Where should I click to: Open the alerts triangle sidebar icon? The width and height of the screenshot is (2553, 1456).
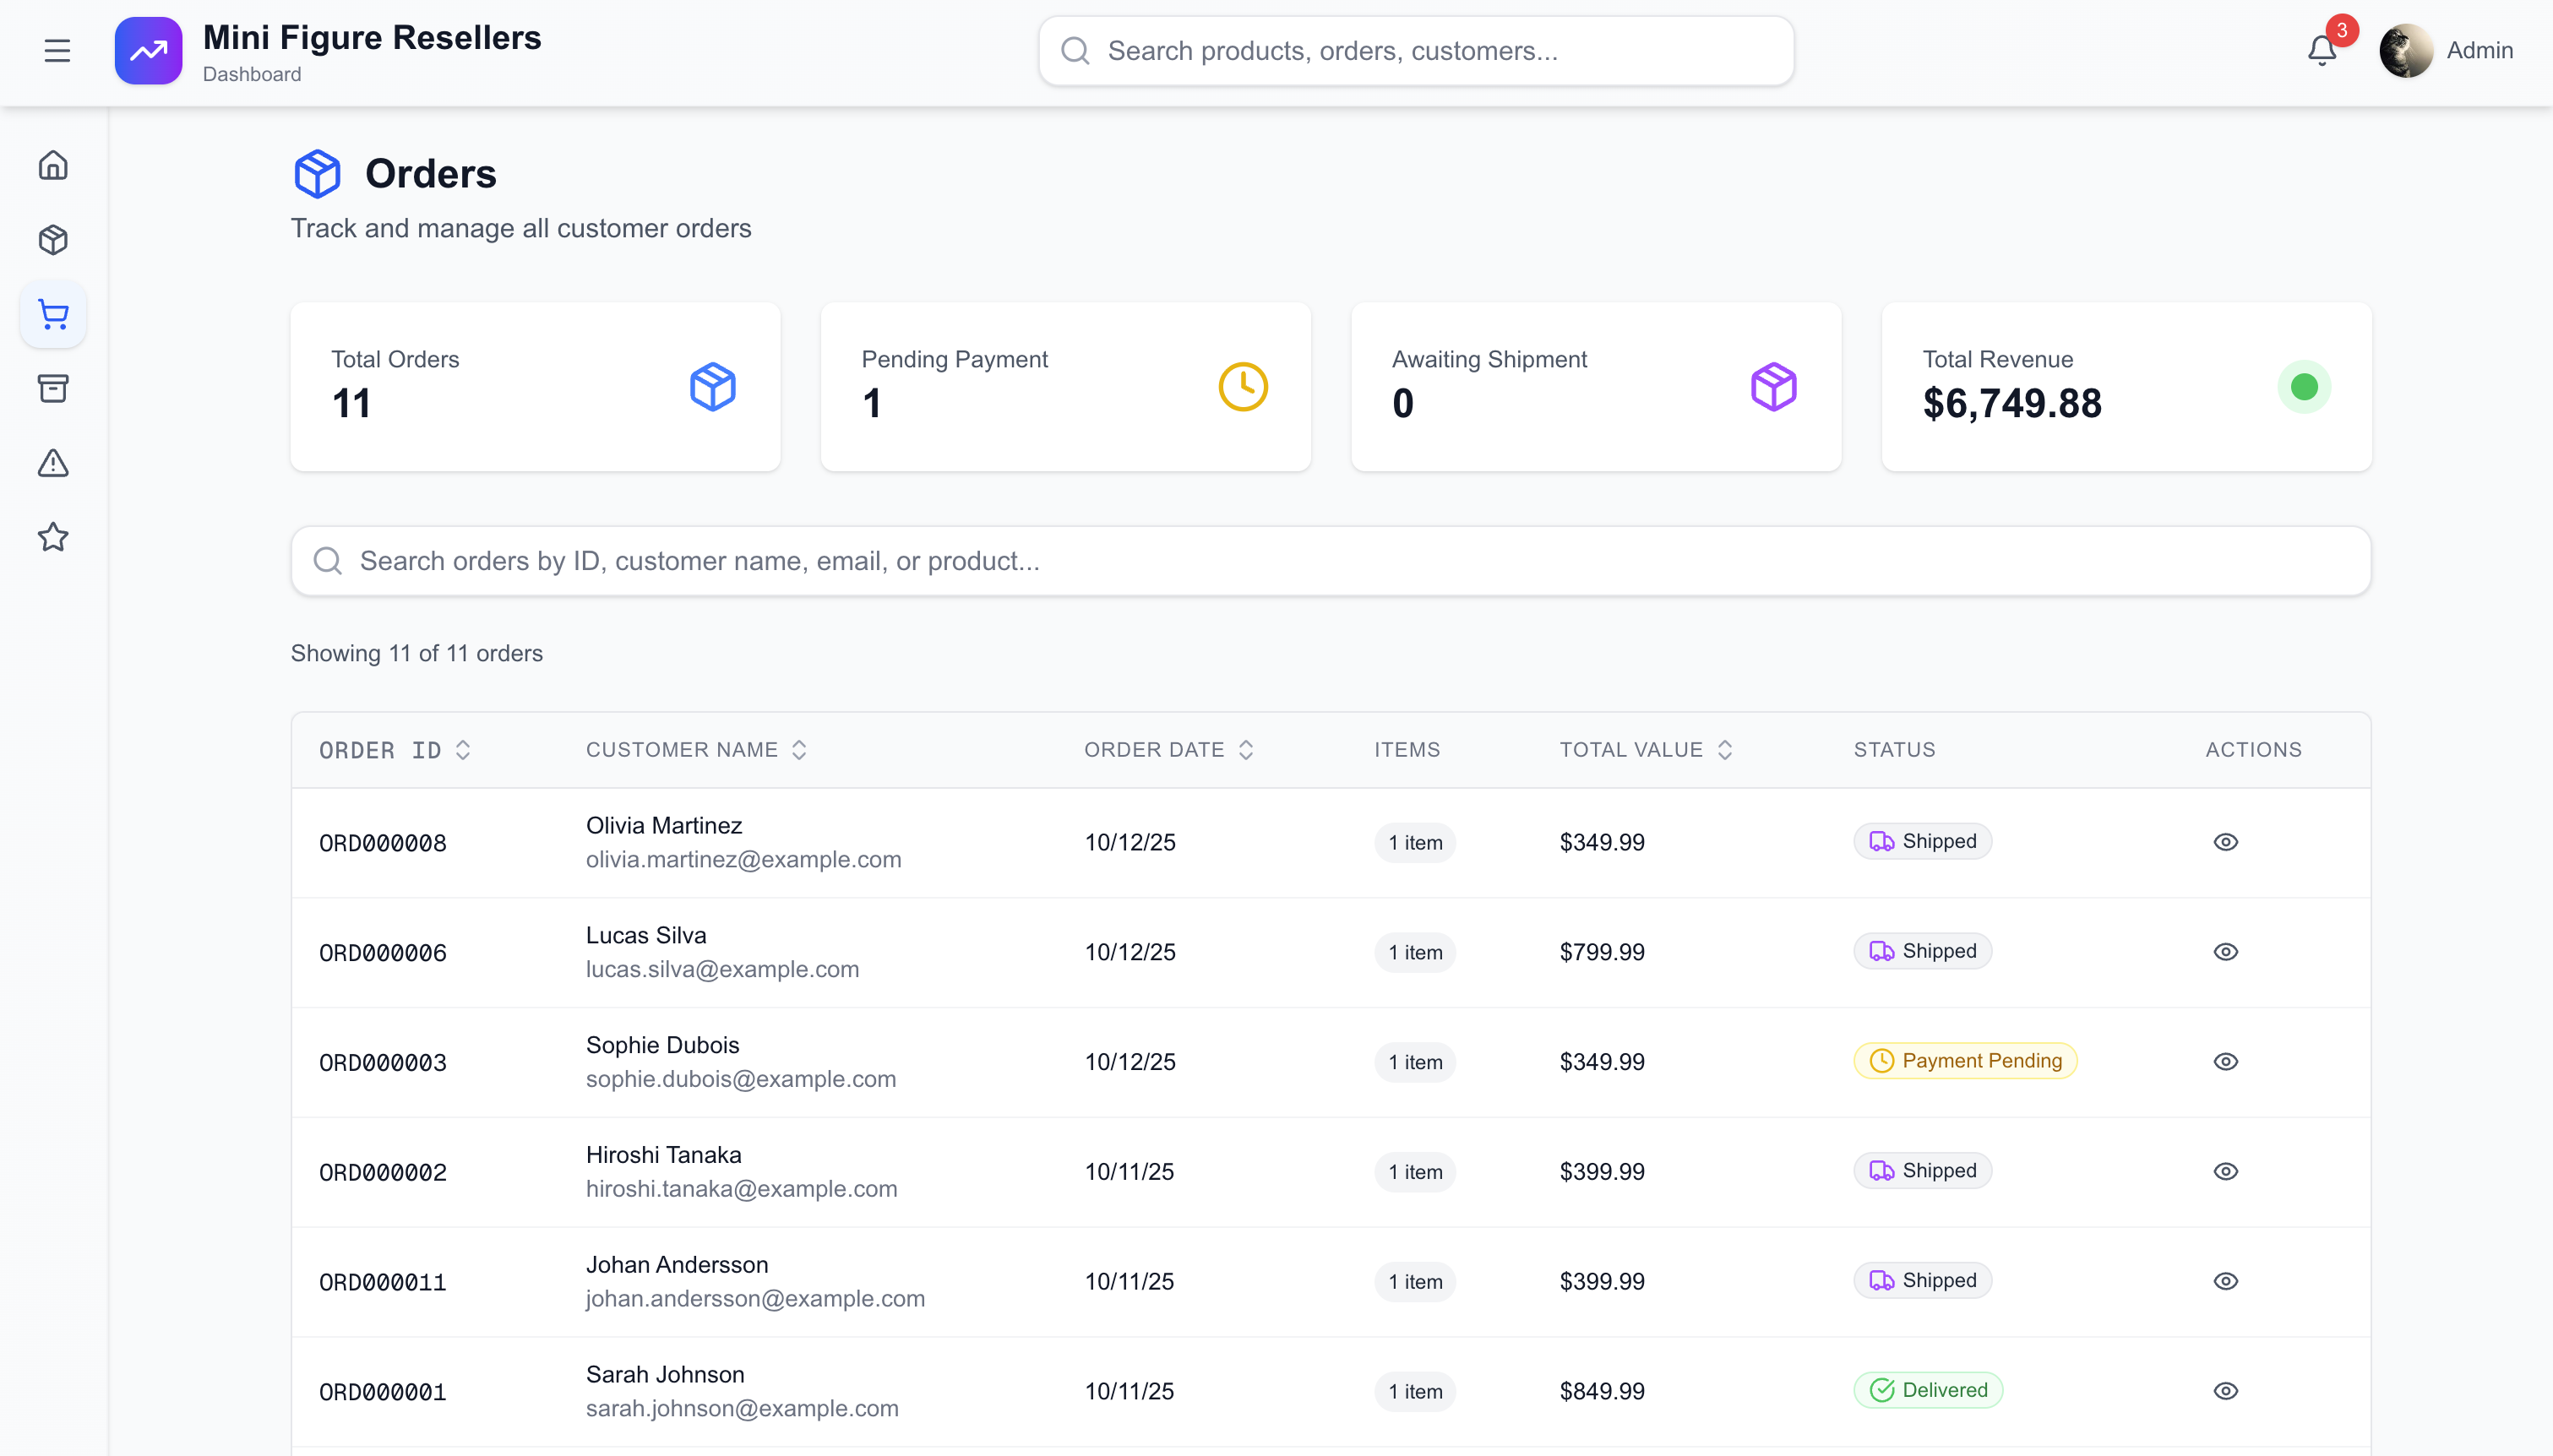click(x=53, y=463)
